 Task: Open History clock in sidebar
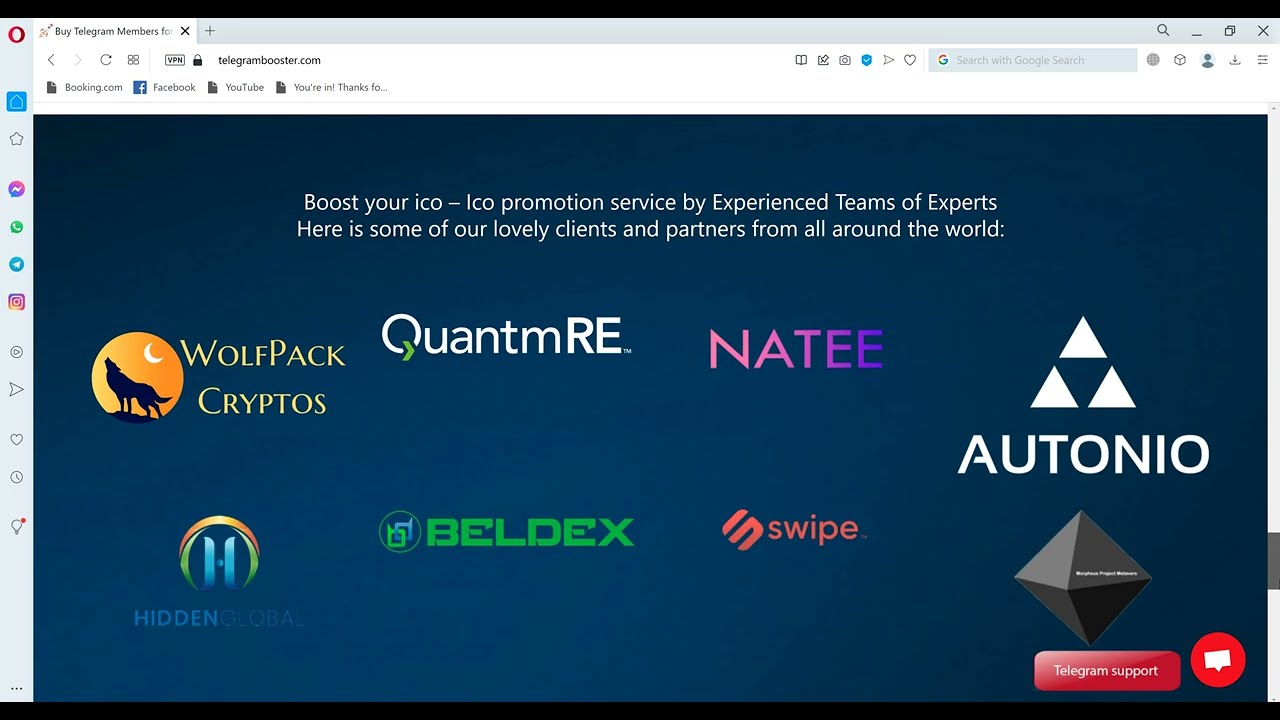click(16, 477)
